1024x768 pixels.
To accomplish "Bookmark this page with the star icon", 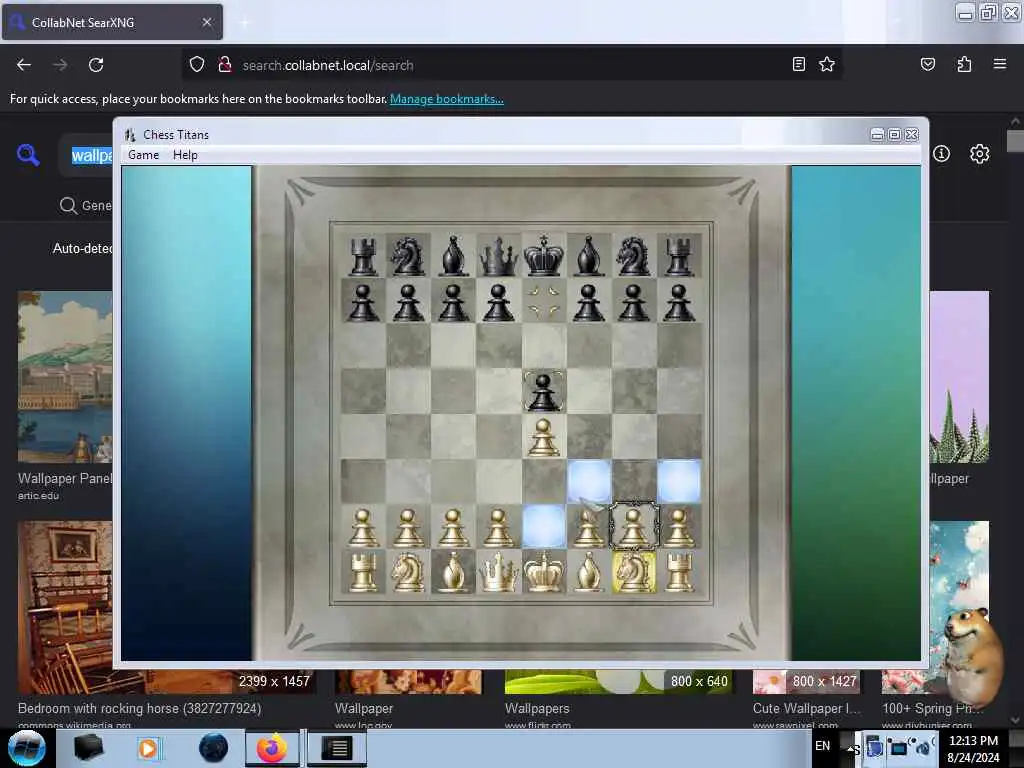I will pos(827,64).
